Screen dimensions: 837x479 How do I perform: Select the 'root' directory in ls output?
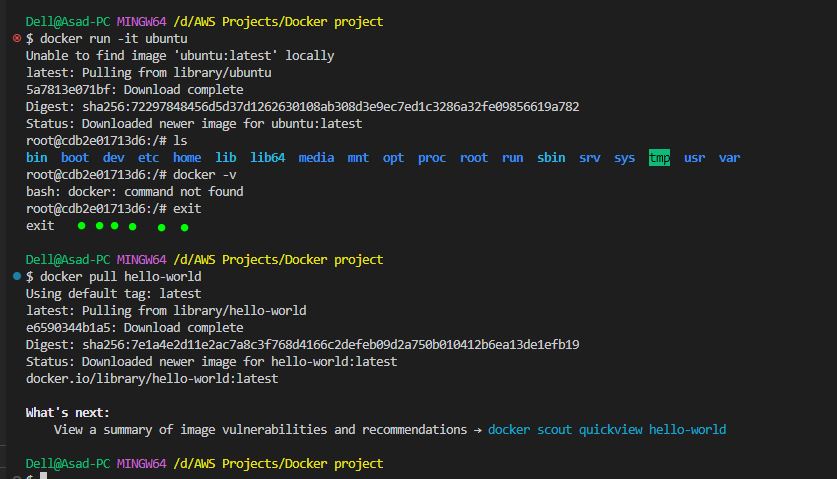[474, 158]
